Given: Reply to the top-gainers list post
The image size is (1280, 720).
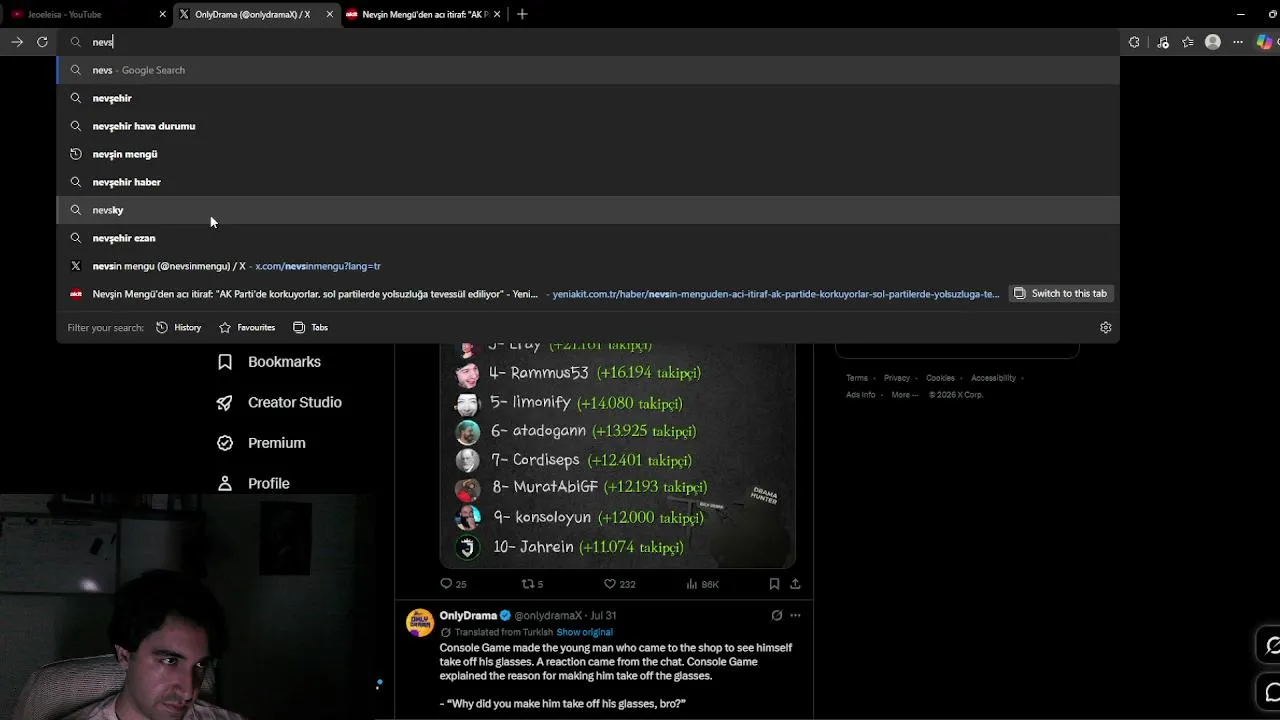Looking at the screenshot, I should tap(453, 584).
